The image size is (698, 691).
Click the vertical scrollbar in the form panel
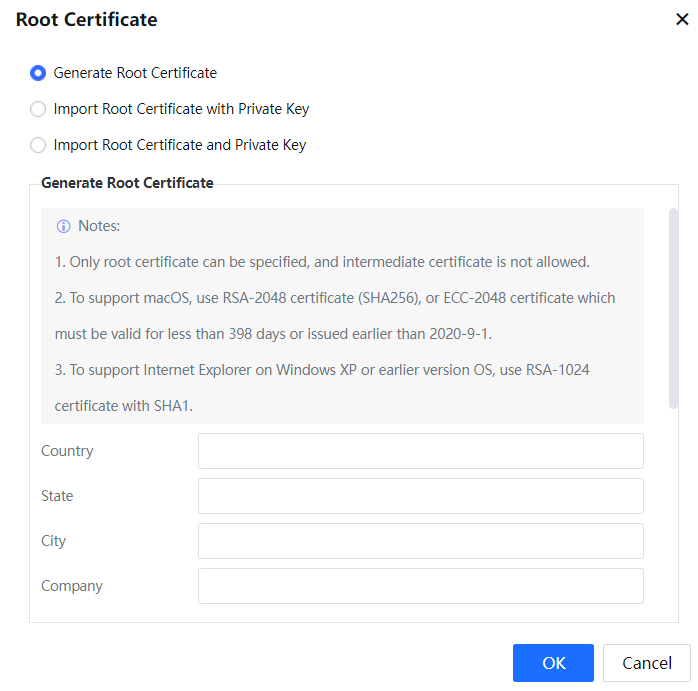pos(673,308)
